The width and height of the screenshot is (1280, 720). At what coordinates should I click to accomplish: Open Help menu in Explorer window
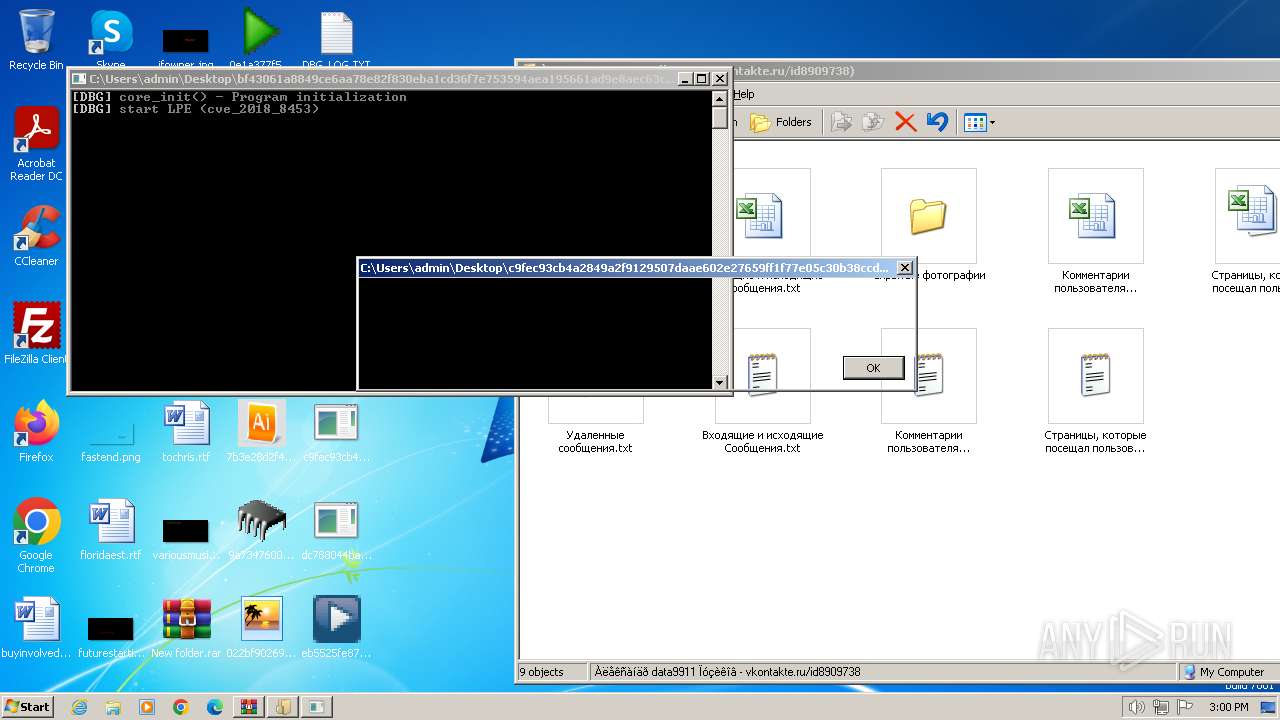tap(744, 94)
